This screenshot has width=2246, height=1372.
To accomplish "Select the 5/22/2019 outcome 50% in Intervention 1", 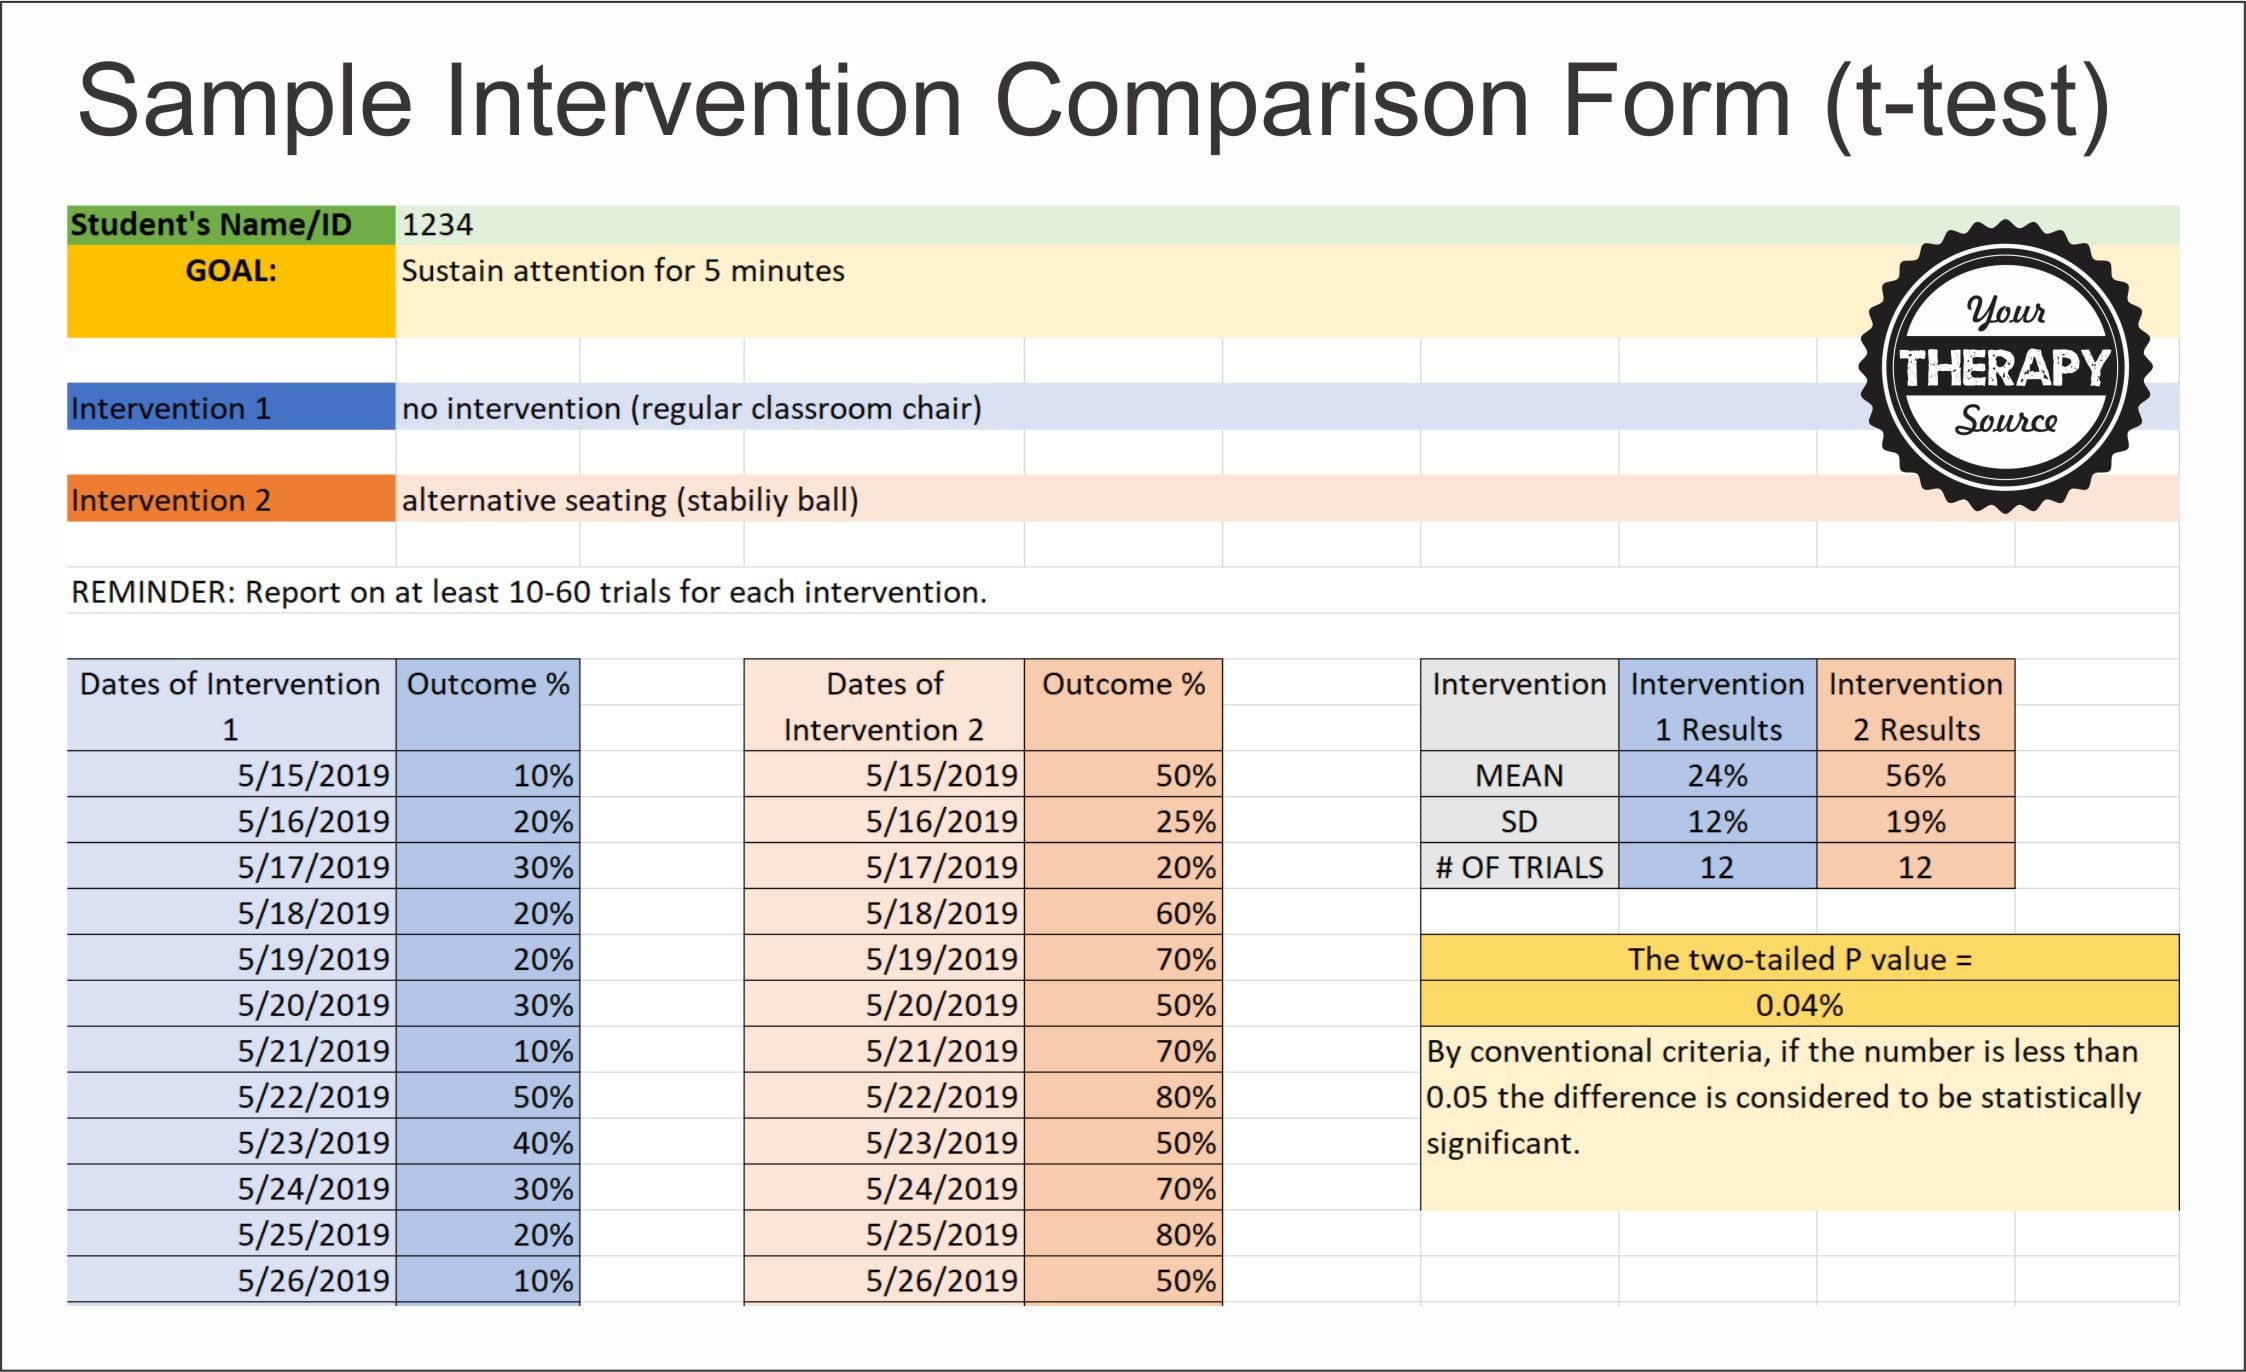I will pyautogui.click(x=488, y=1096).
